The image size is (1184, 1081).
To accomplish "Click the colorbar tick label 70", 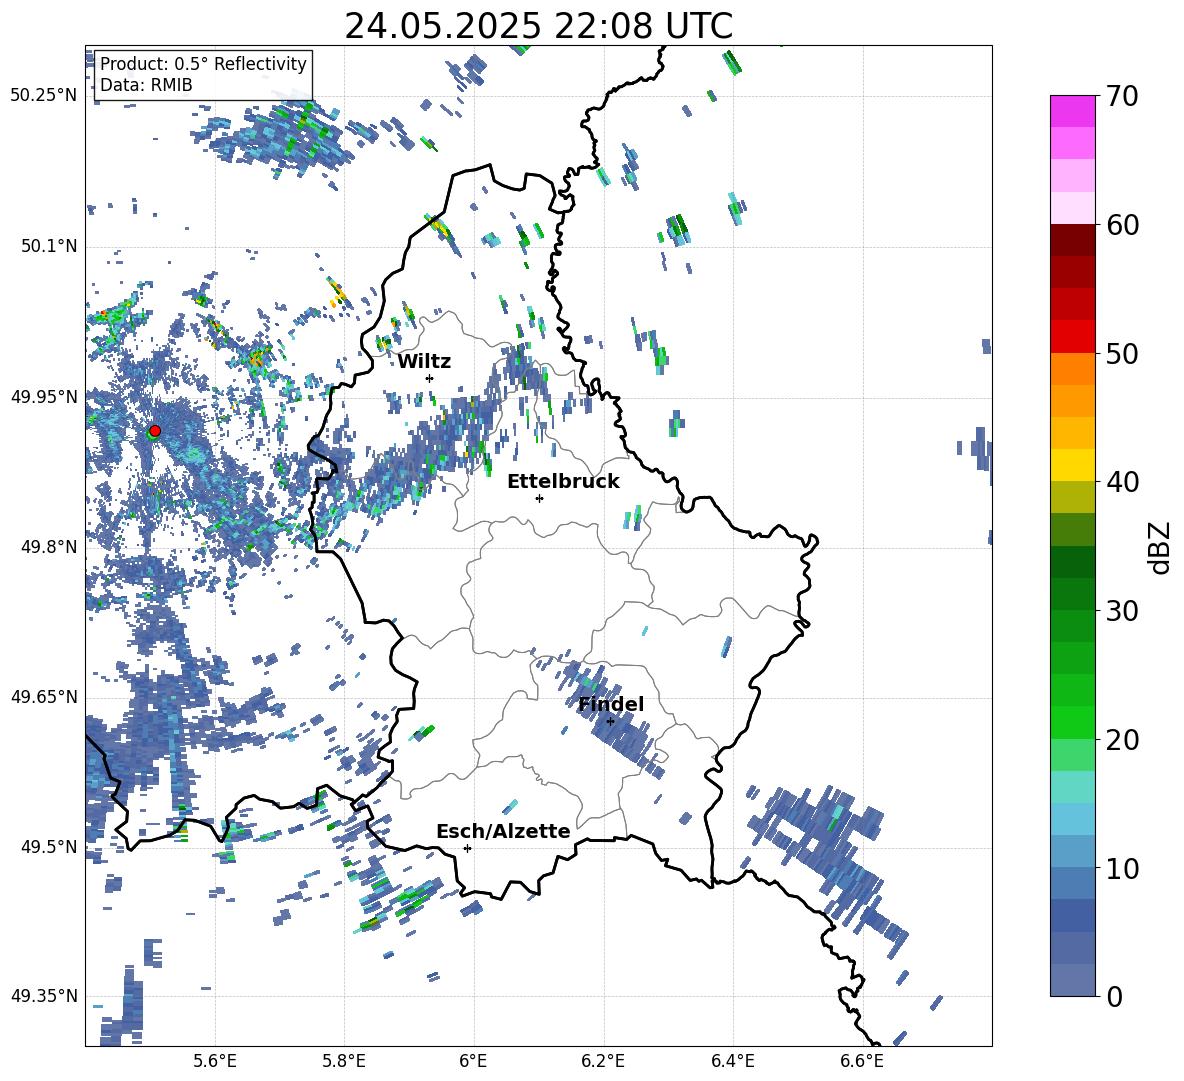I will [x=1122, y=96].
